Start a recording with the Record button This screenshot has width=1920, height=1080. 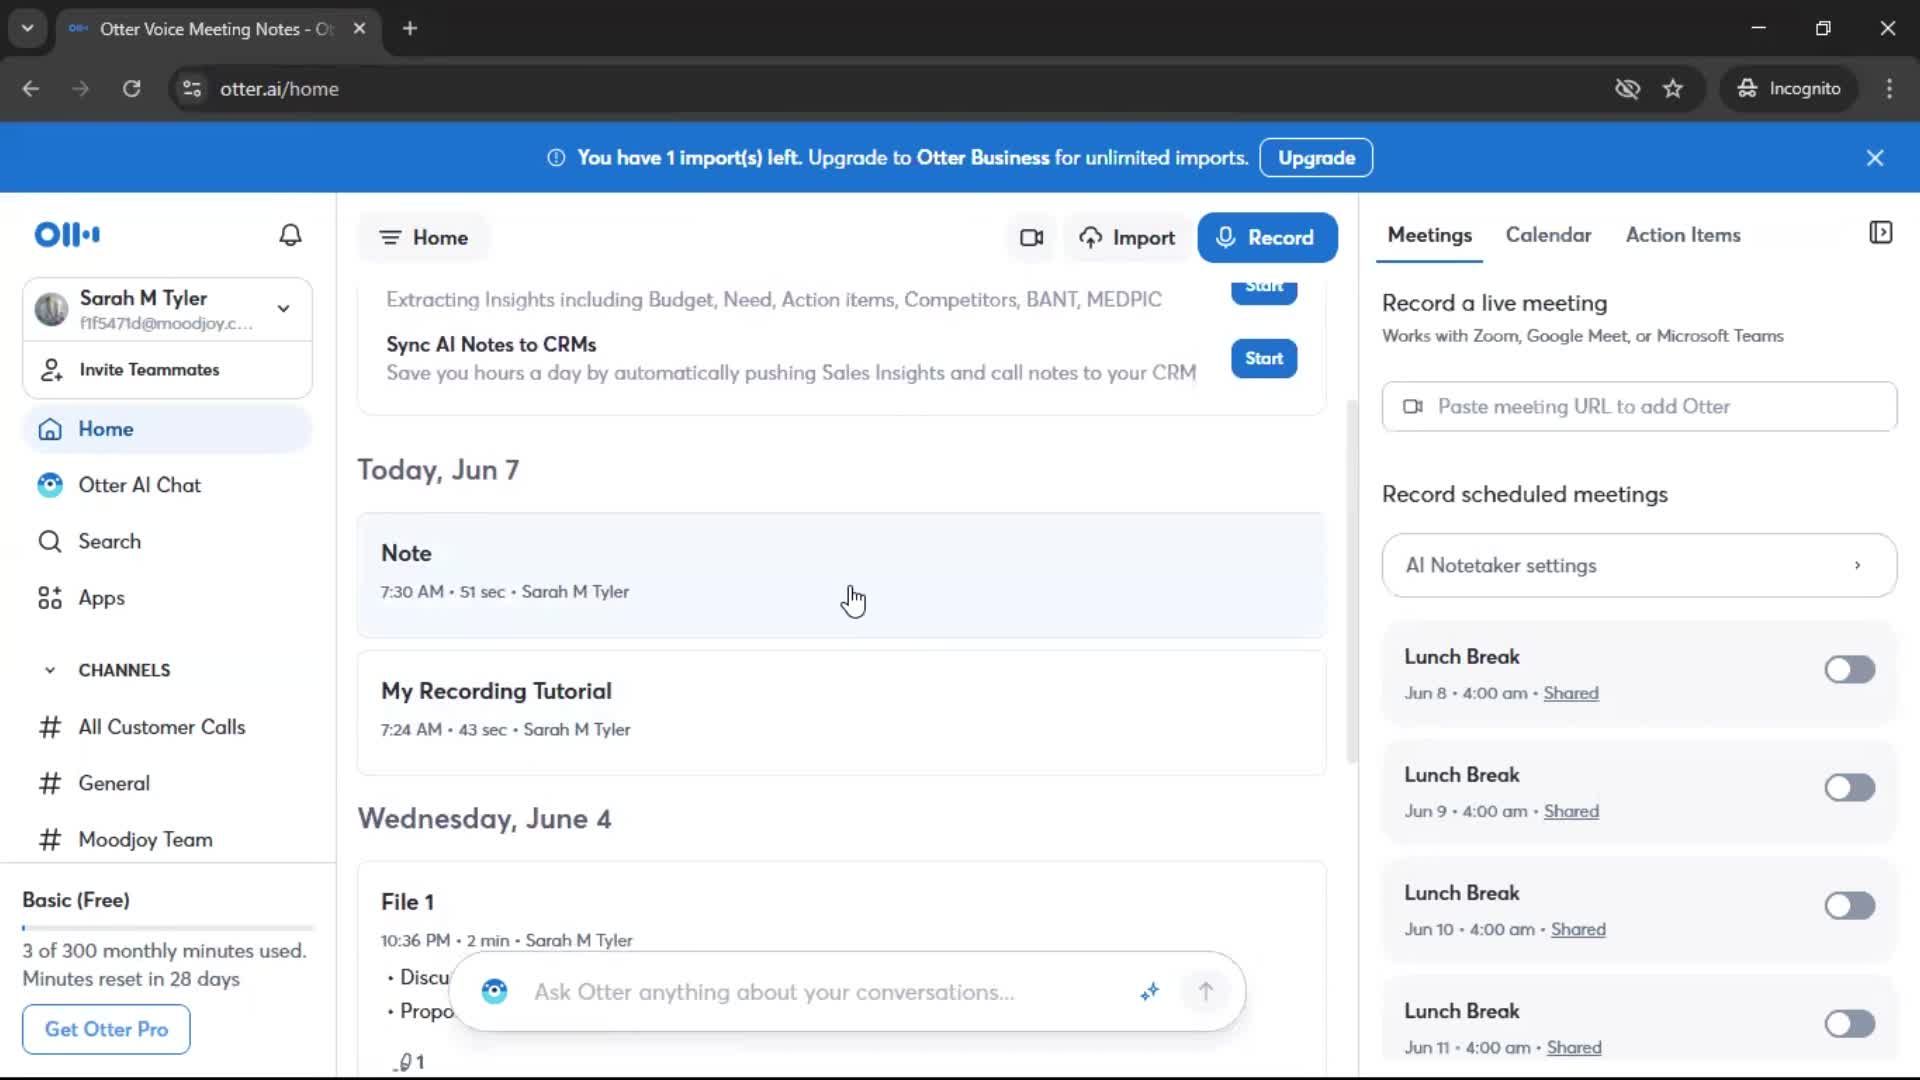click(1267, 238)
